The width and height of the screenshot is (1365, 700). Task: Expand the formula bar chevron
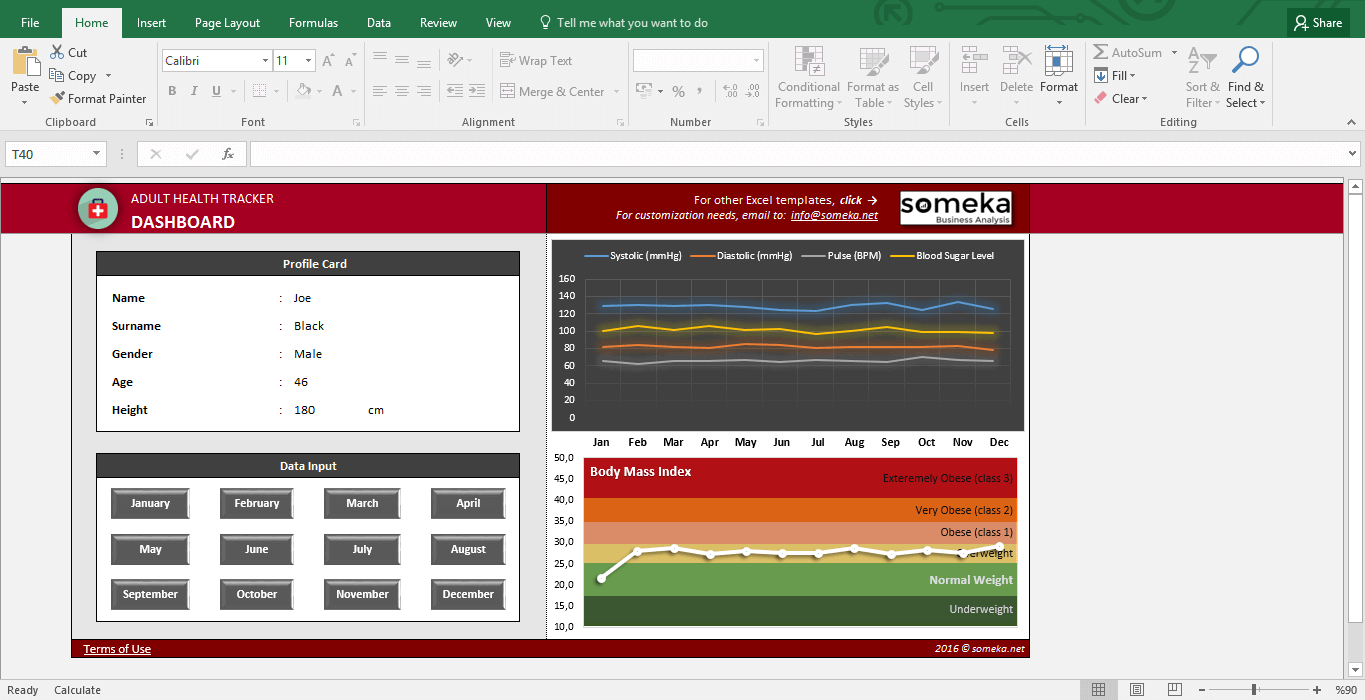[x=1353, y=154]
